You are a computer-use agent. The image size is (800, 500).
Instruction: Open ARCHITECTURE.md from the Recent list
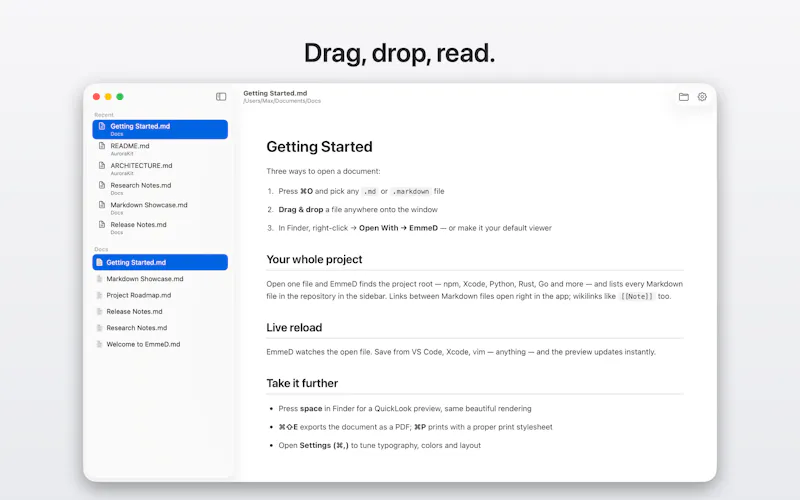pyautogui.click(x=160, y=168)
